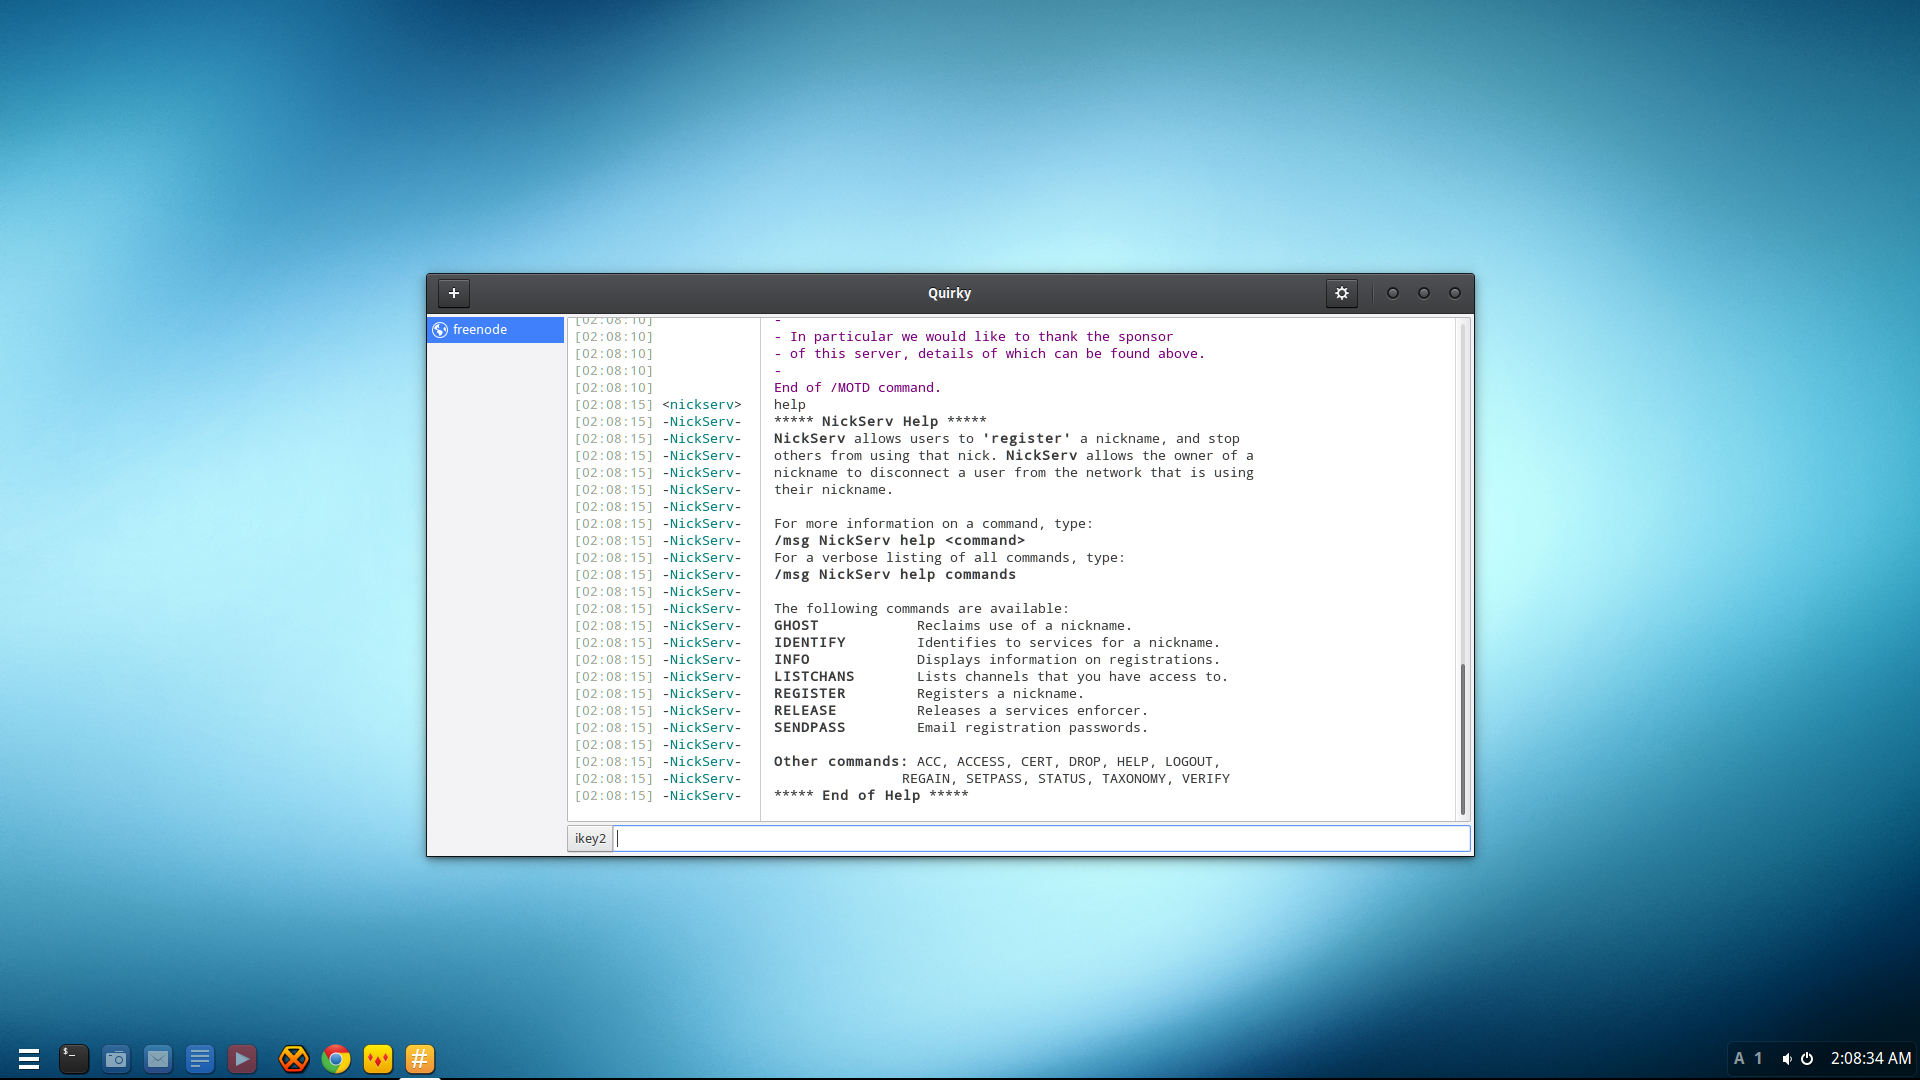Focus the chat message input field

coord(1042,839)
